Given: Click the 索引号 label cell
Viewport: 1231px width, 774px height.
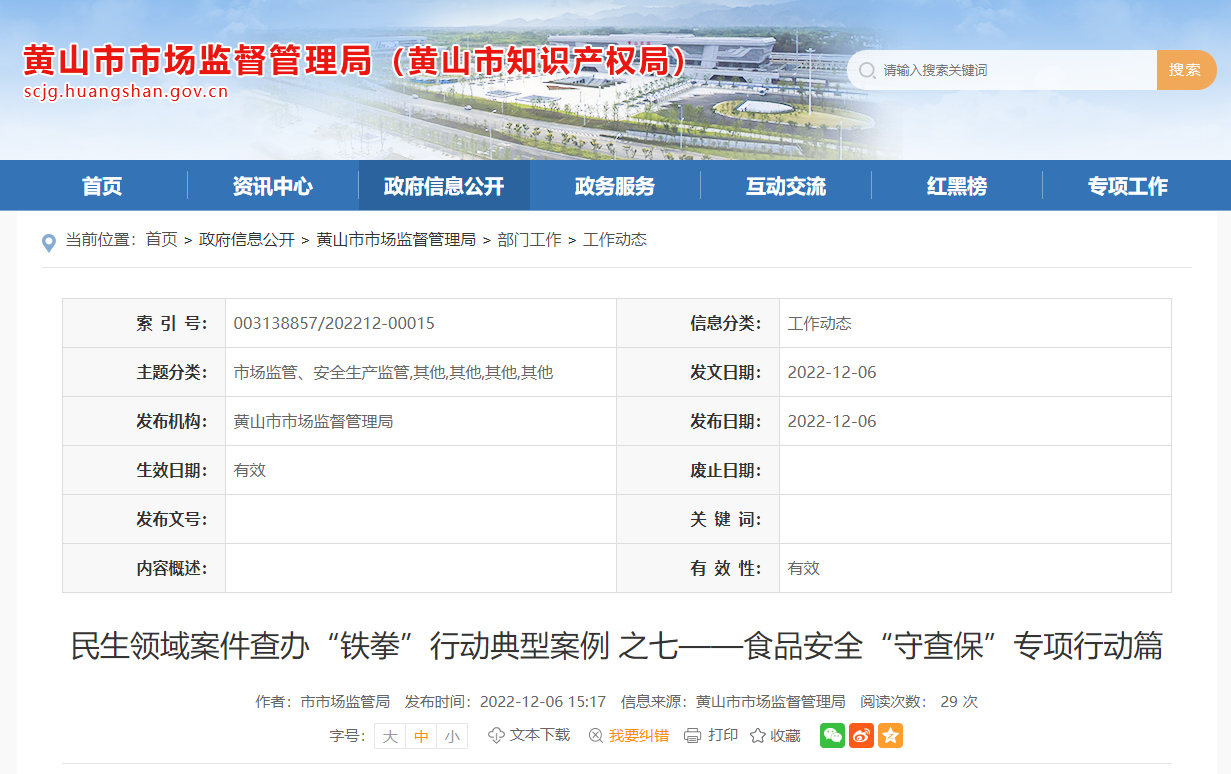Looking at the screenshot, I should pos(144,324).
